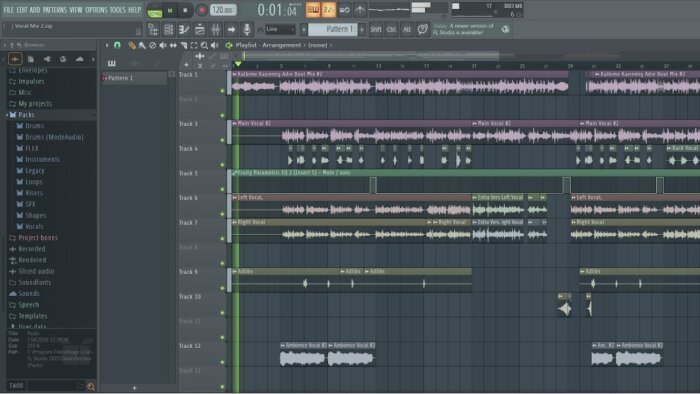Toggle Song/Pattern mode button

[154, 10]
